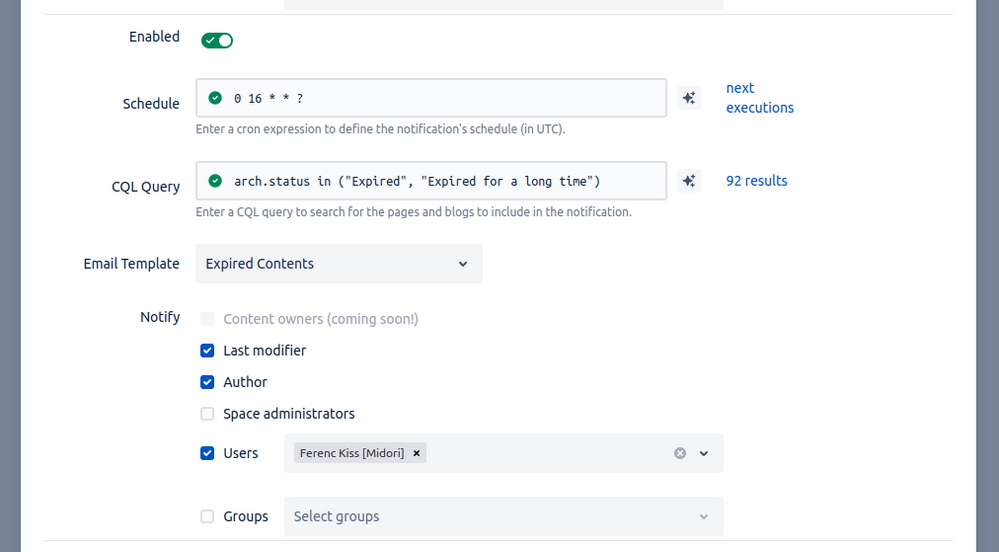Uncheck the Last modifier checkbox

click(207, 350)
